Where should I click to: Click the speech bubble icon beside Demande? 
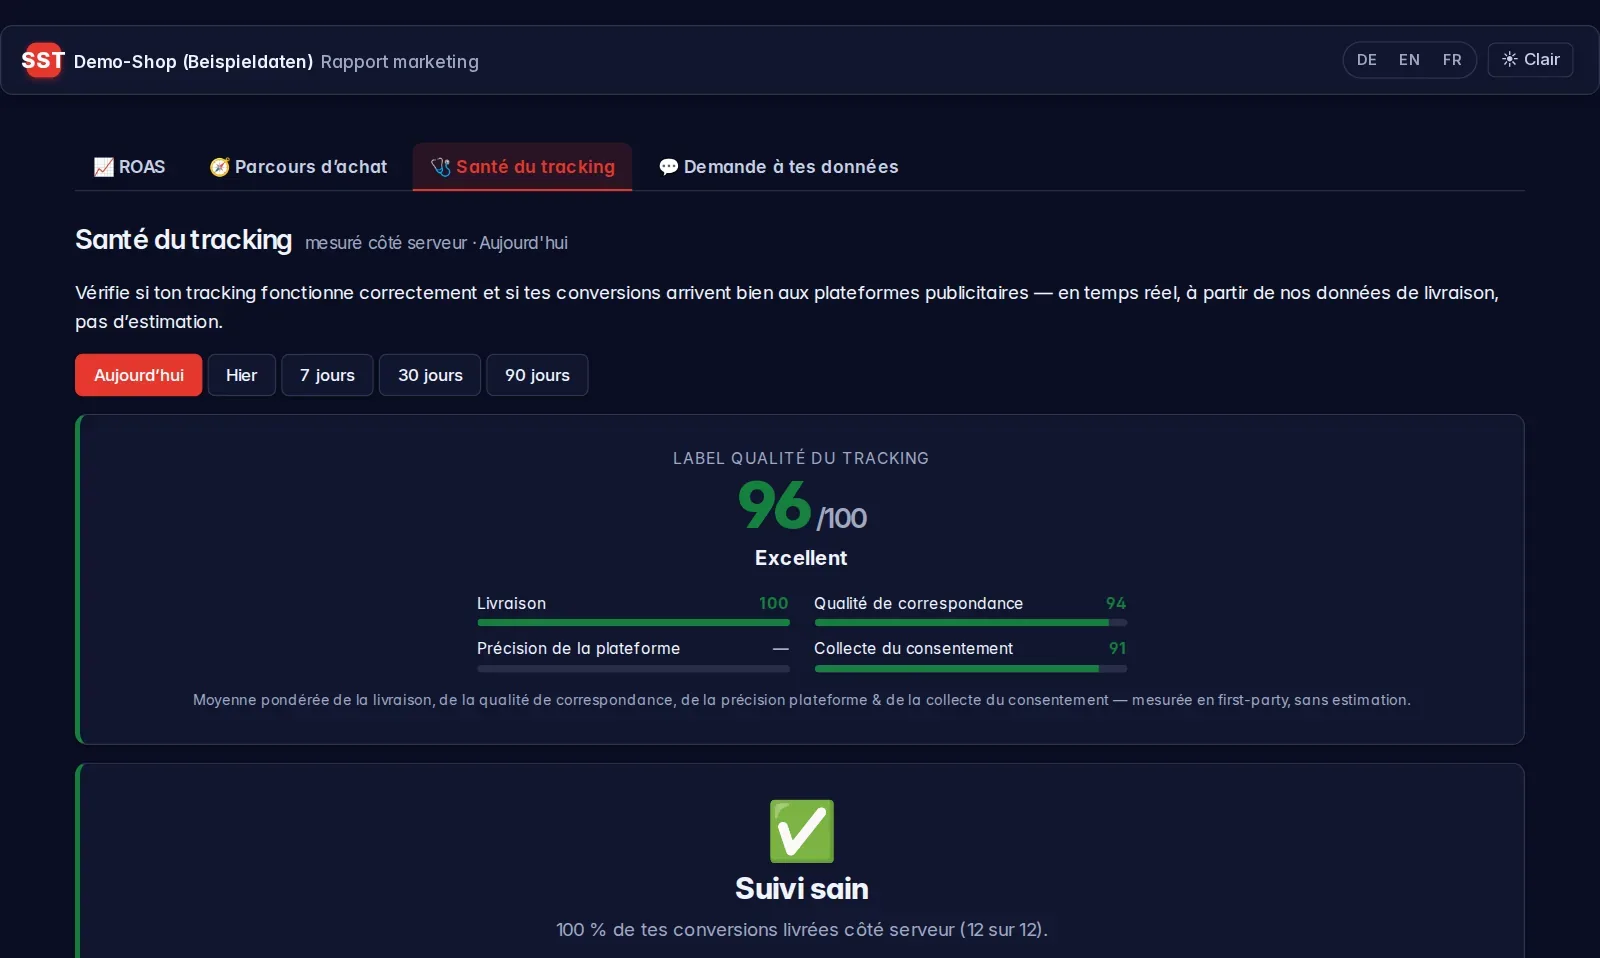point(669,167)
